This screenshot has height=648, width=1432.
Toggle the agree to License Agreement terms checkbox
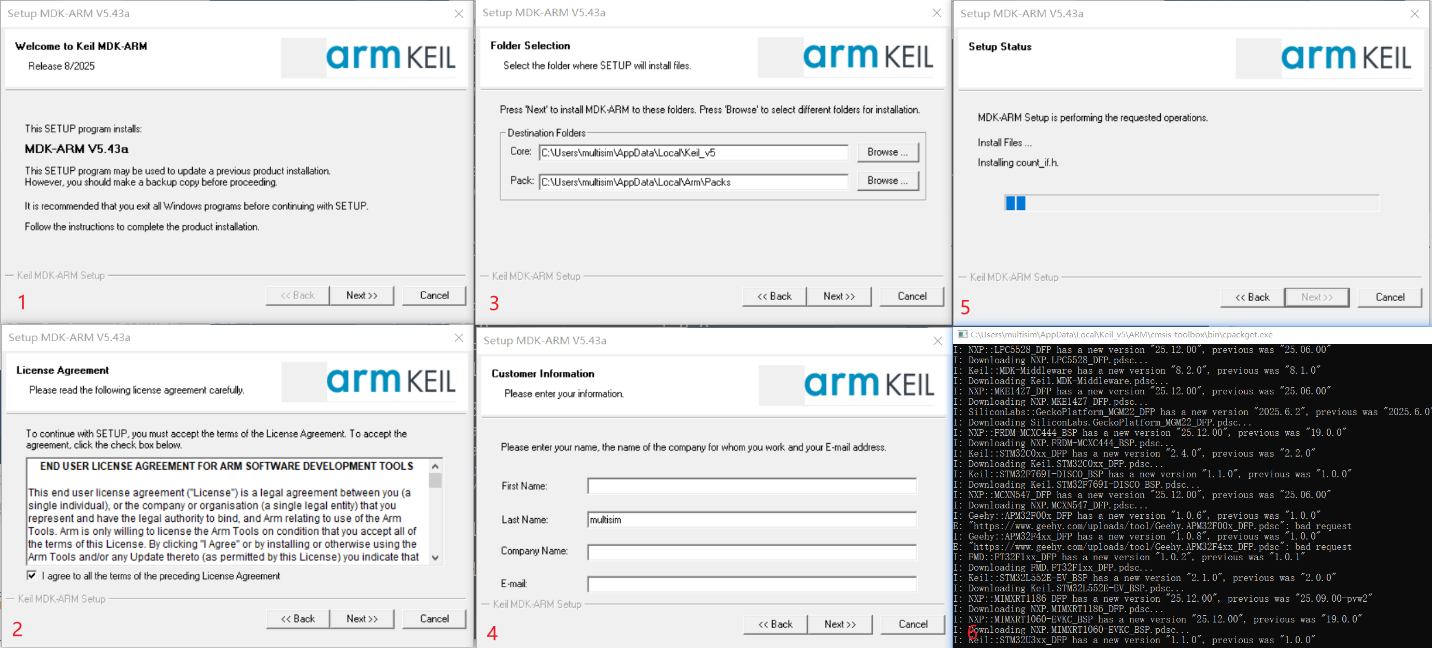[x=32, y=576]
